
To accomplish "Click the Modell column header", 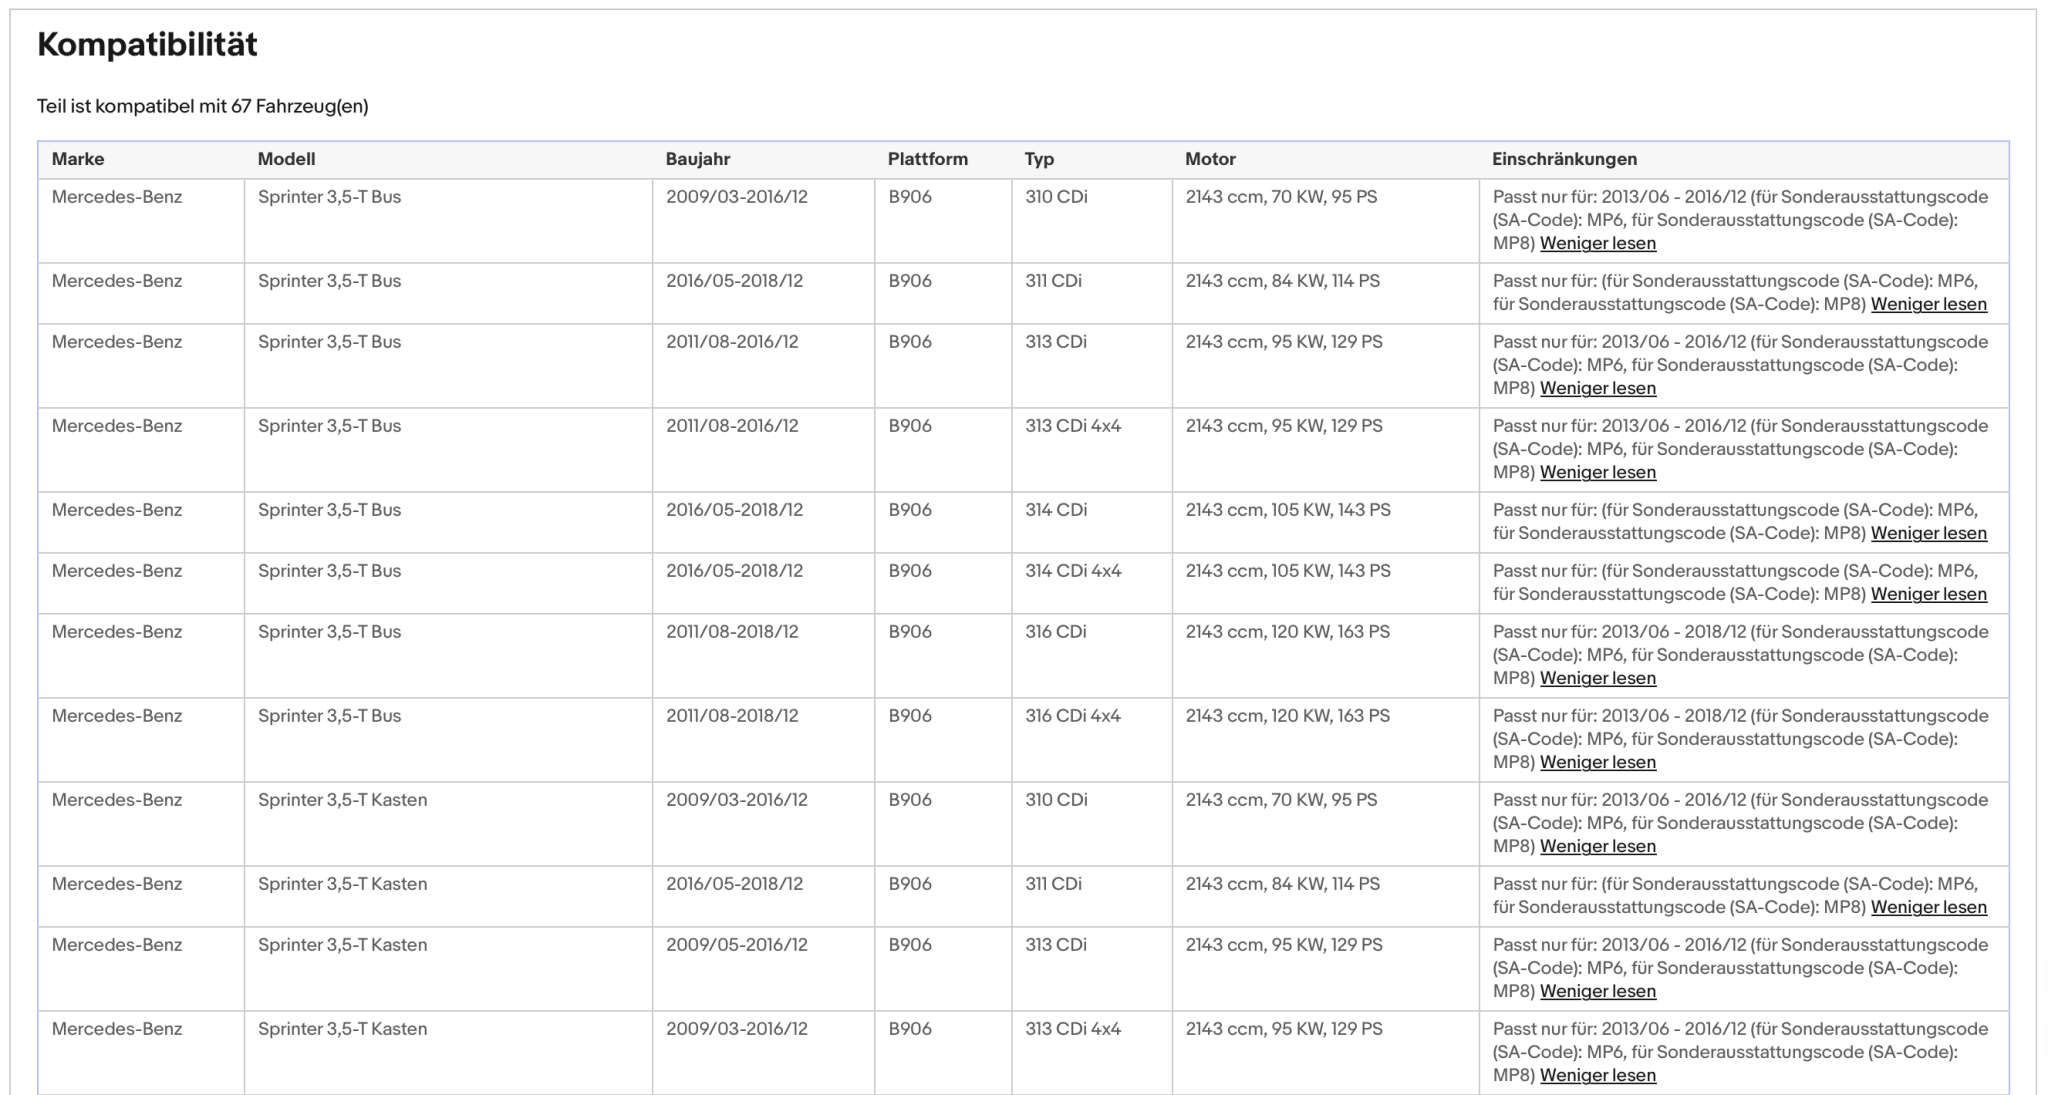I will 286,159.
